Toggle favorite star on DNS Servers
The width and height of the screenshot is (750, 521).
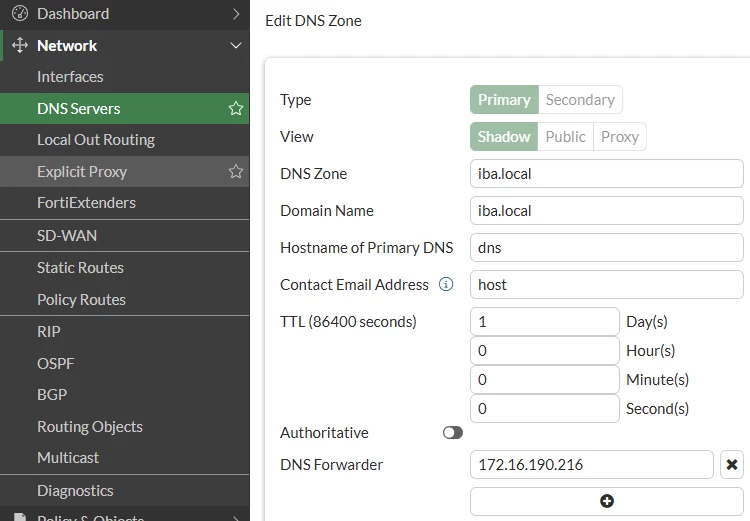(236, 109)
